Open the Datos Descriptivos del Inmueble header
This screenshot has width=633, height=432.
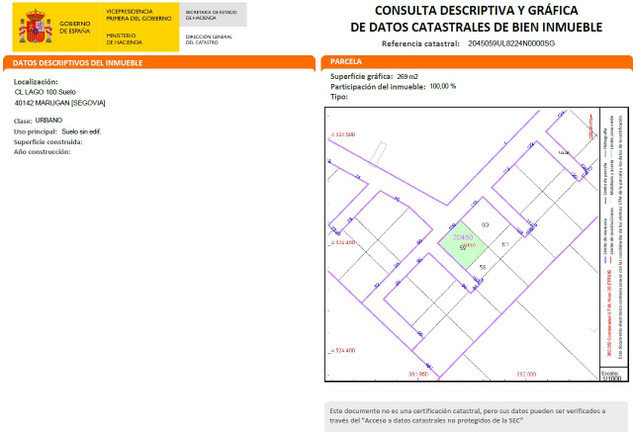(x=77, y=62)
